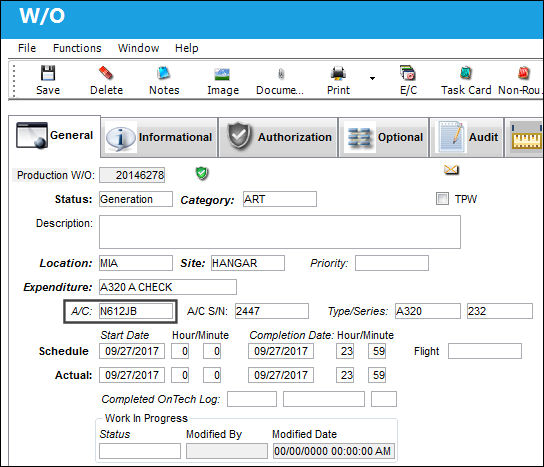Open the Optional tab
The image size is (544, 467).
[x=384, y=137]
